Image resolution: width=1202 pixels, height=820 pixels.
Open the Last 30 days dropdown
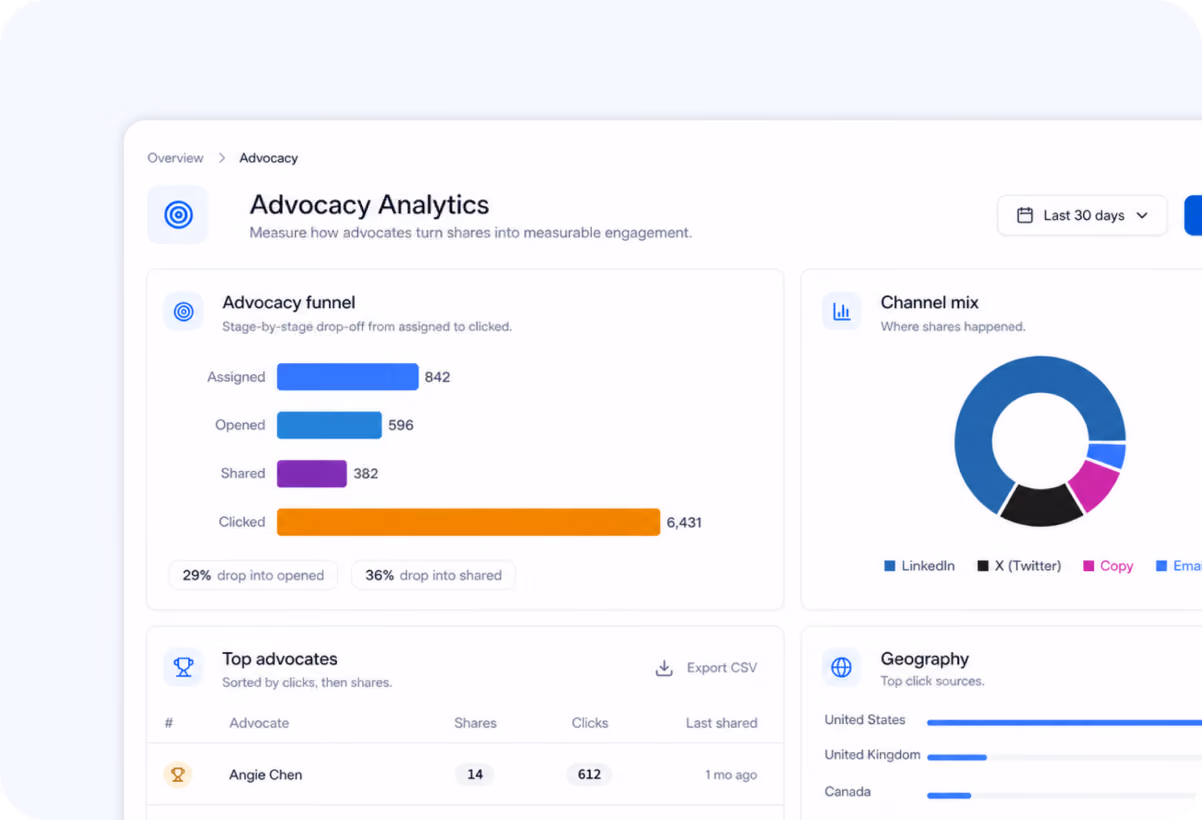tap(1082, 215)
